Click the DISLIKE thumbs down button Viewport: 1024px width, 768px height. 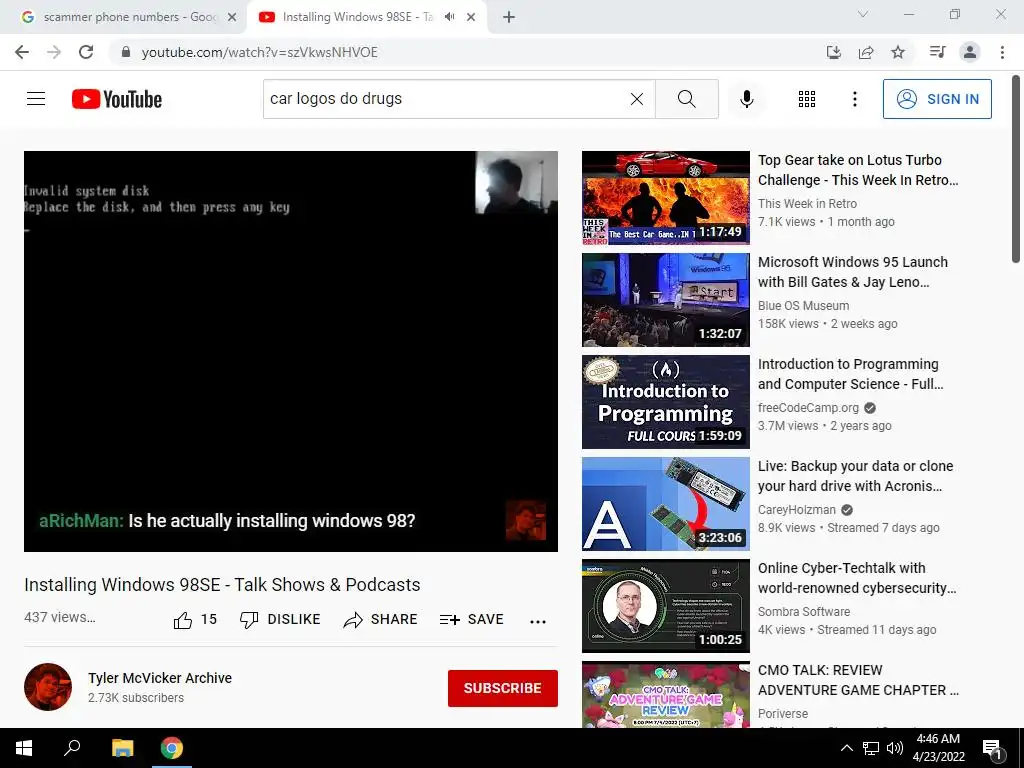[x=280, y=619]
